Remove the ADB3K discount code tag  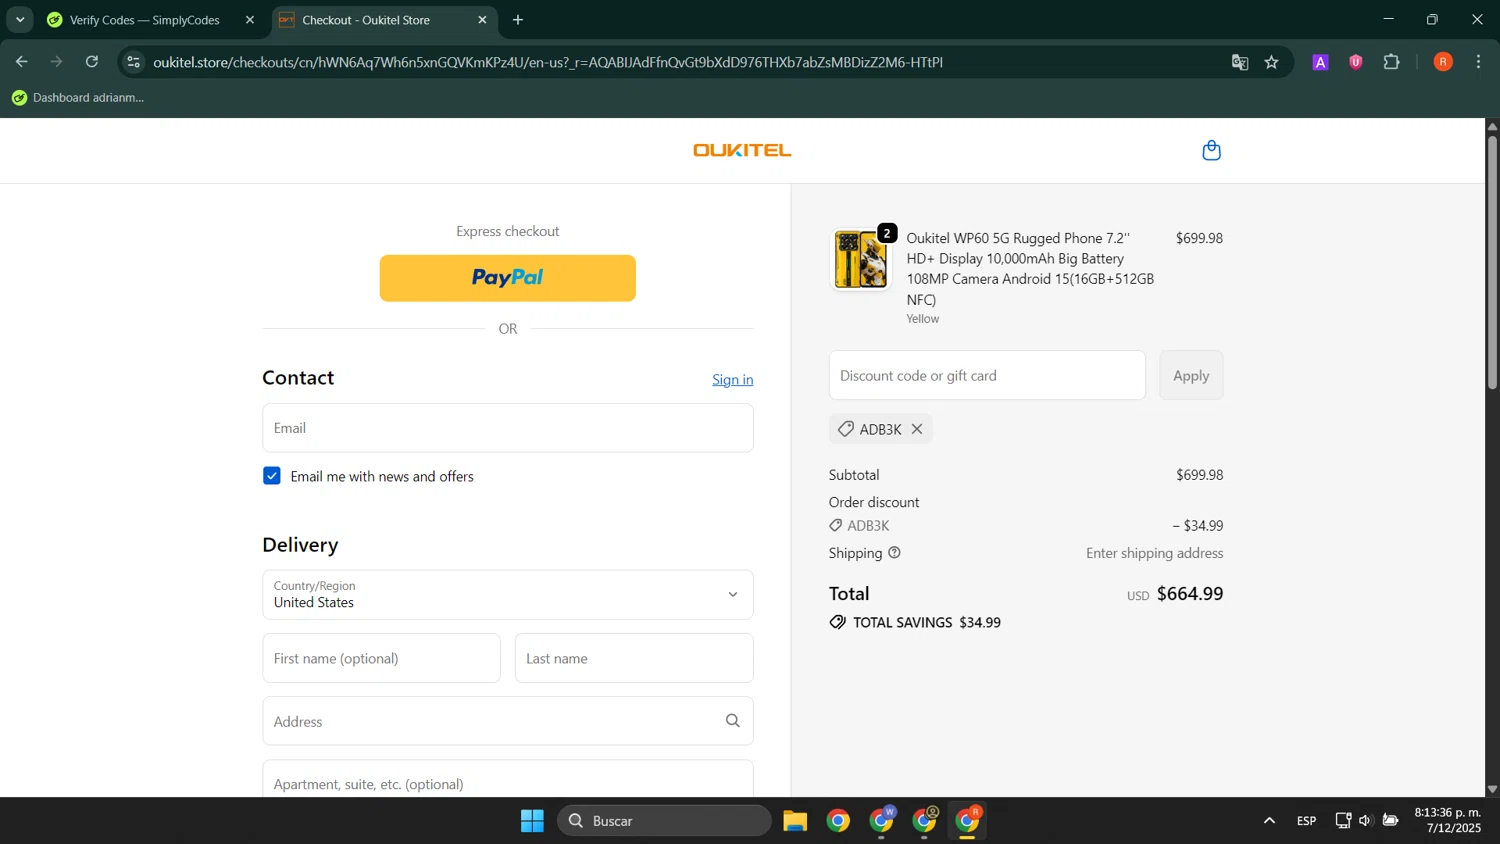917,429
